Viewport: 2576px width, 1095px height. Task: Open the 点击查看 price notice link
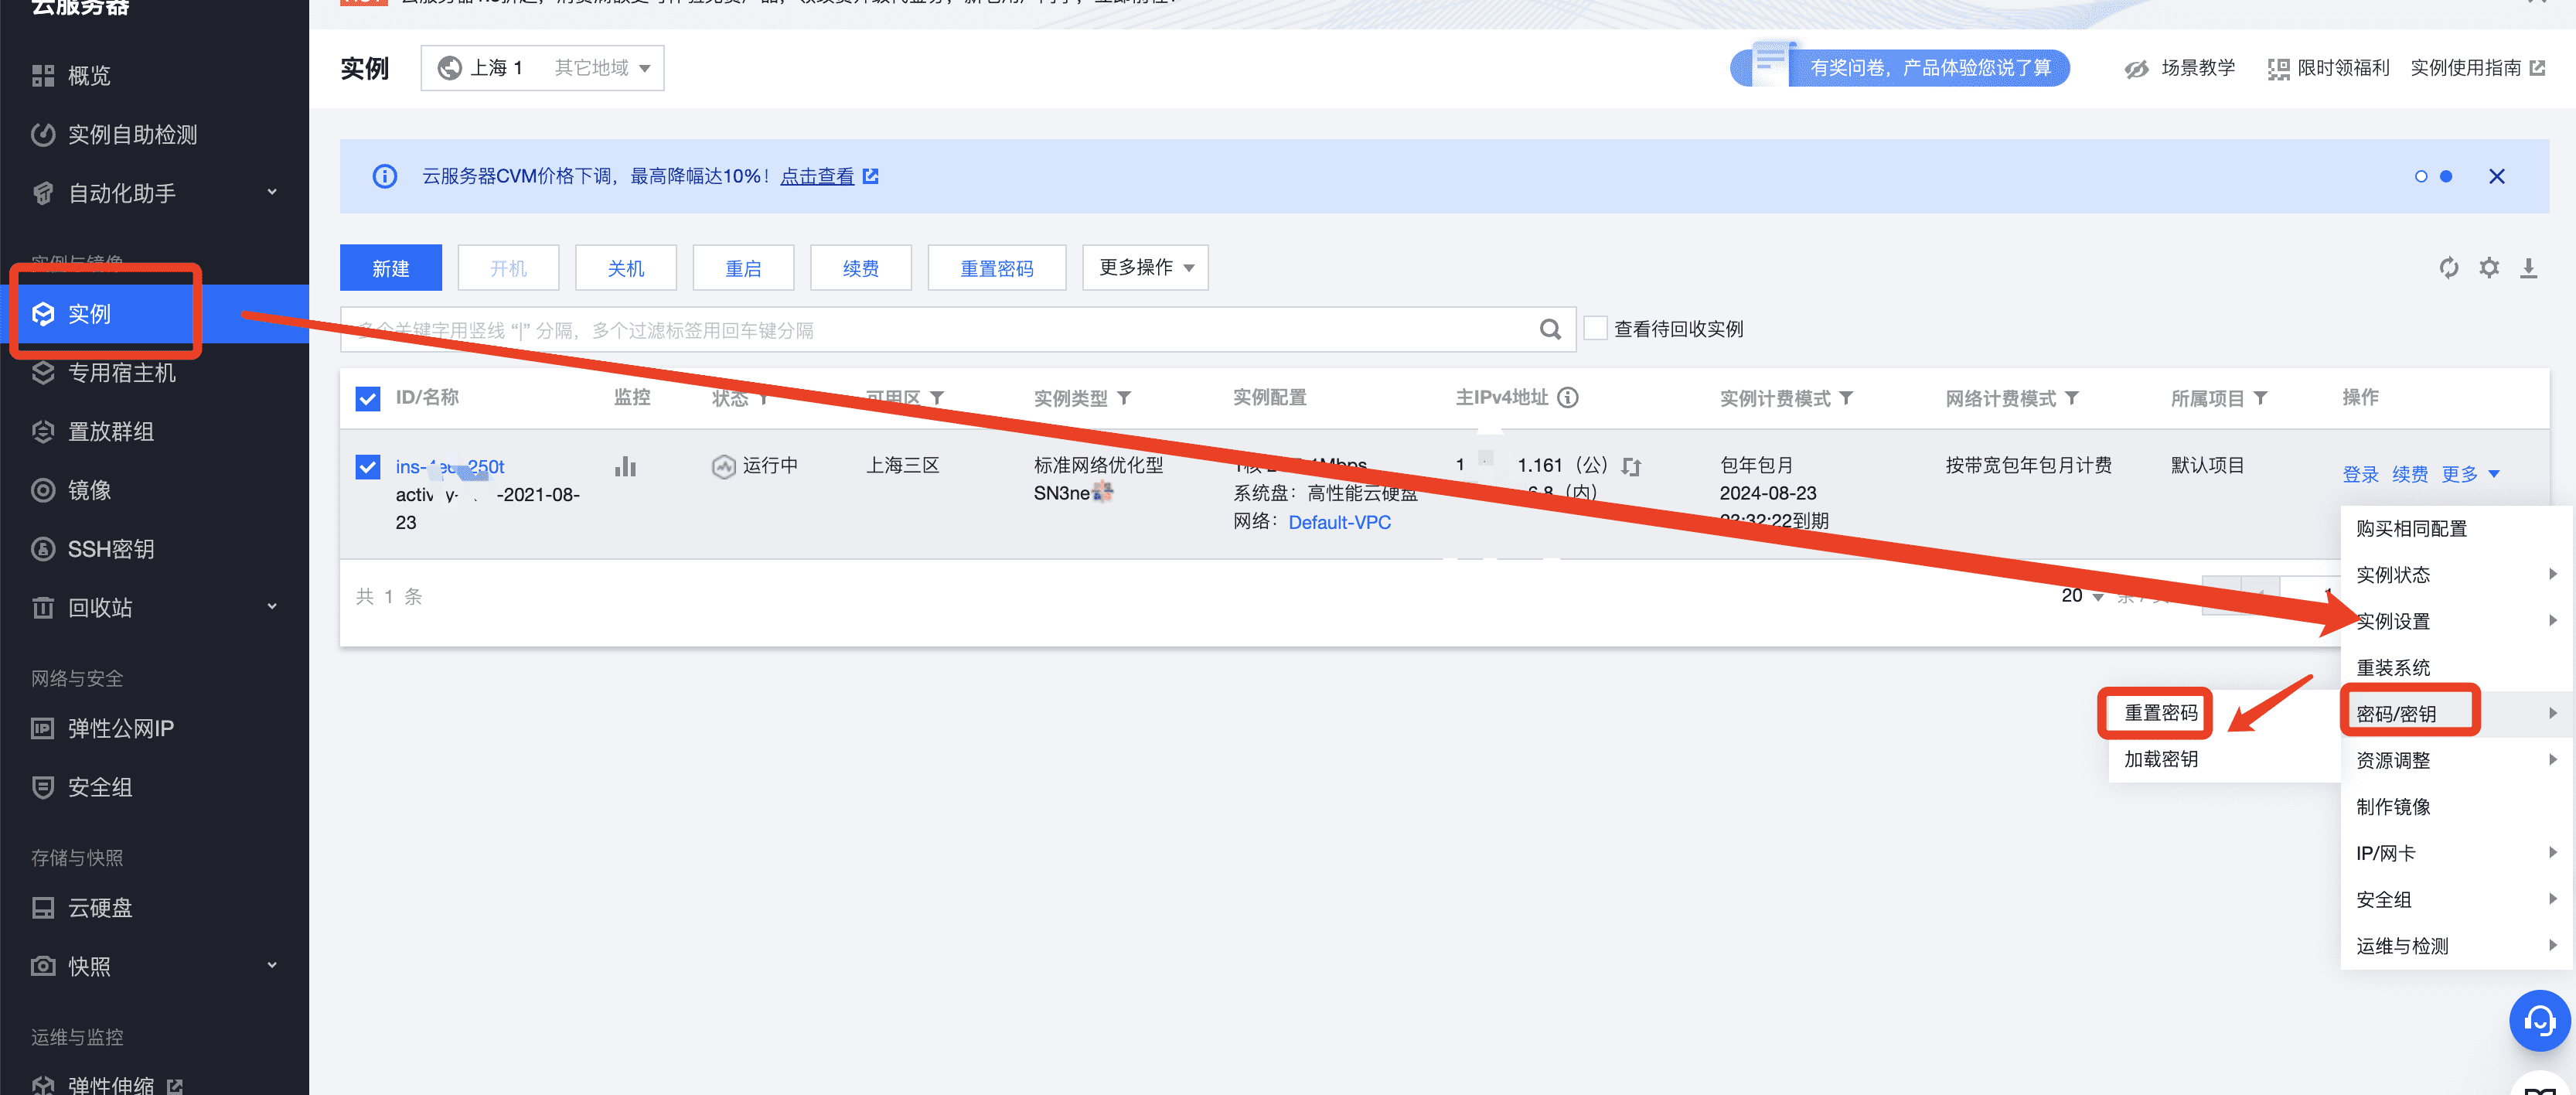[x=817, y=176]
